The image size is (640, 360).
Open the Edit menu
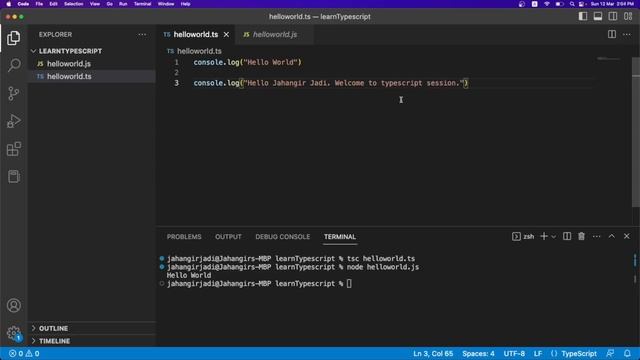click(53, 4)
